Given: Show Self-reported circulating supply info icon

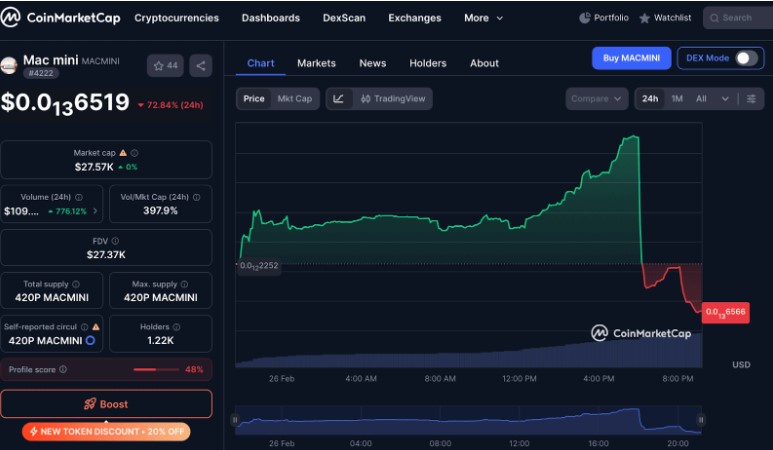Looking at the screenshot, I should pyautogui.click(x=84, y=327).
